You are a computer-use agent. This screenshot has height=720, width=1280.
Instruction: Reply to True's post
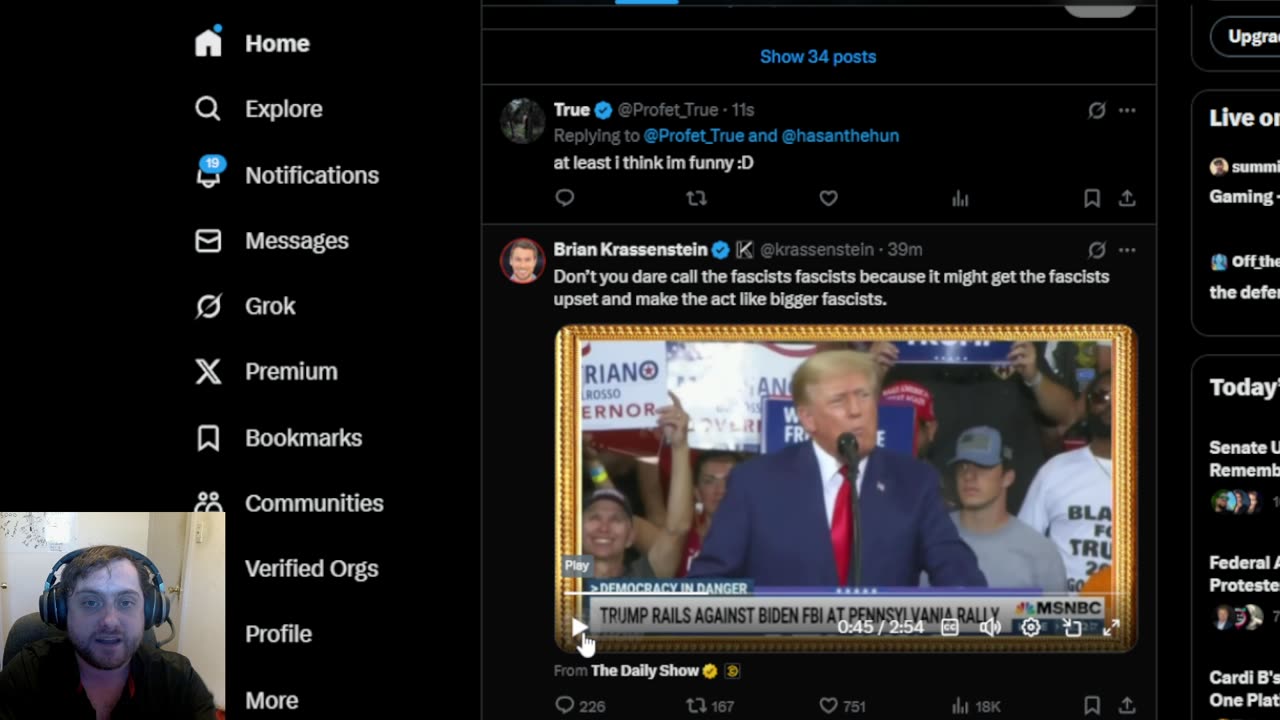565,198
